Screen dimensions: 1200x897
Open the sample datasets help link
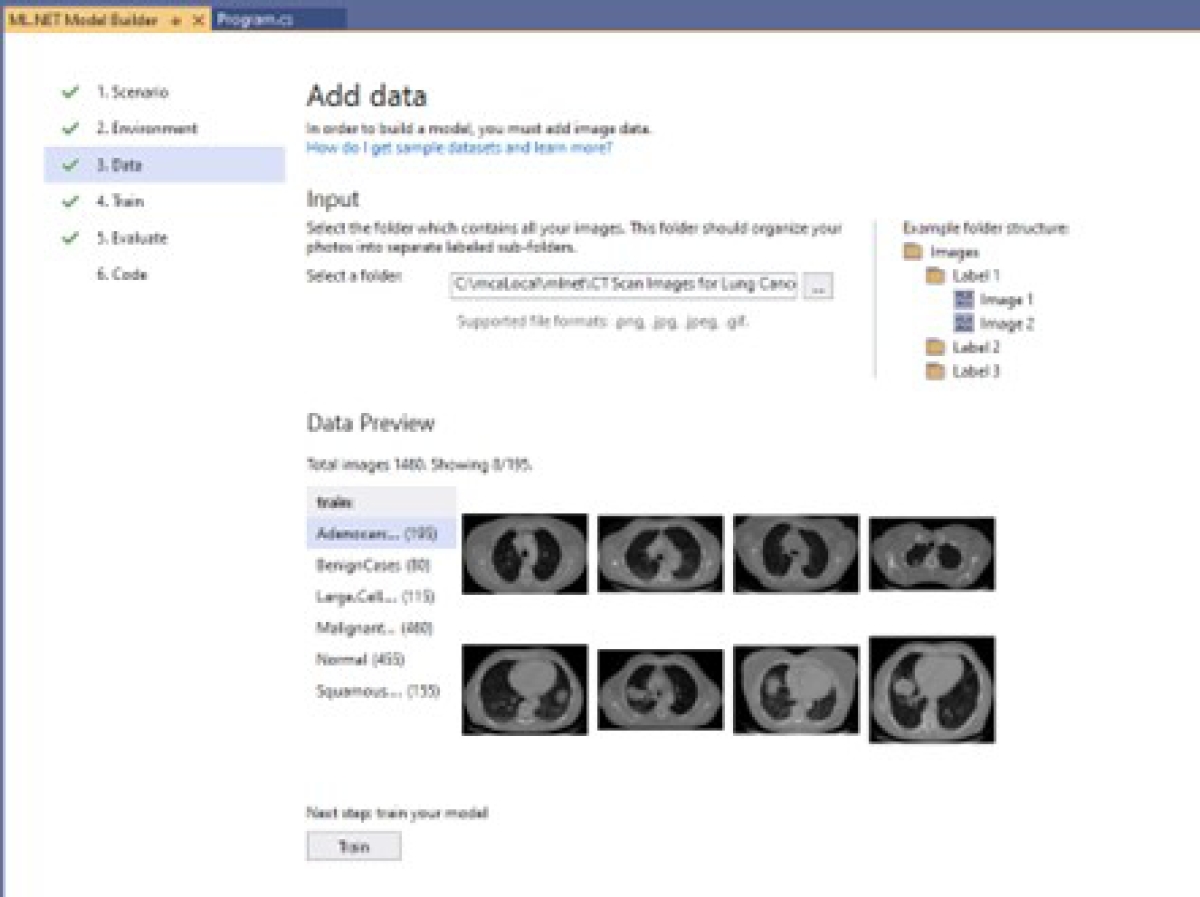pyautogui.click(x=459, y=148)
